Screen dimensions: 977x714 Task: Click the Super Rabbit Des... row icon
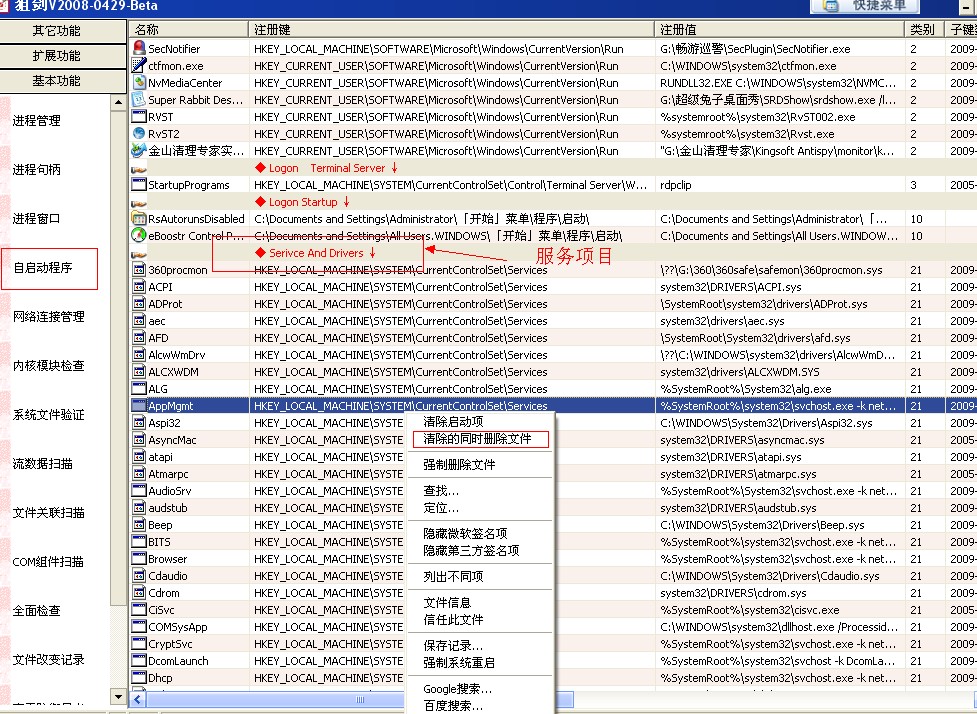[x=139, y=99]
